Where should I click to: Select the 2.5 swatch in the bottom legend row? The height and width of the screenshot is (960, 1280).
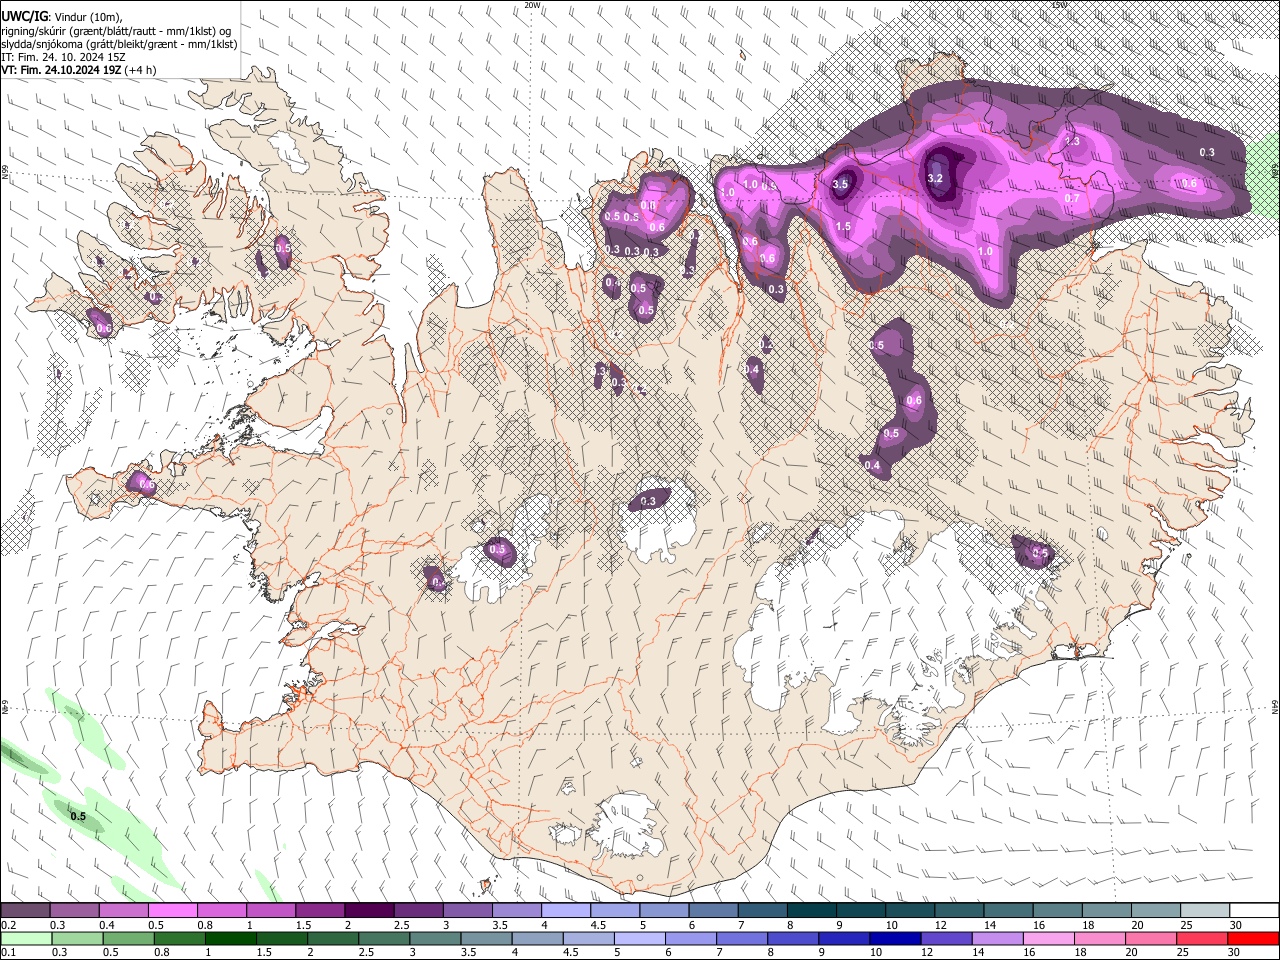[384, 938]
